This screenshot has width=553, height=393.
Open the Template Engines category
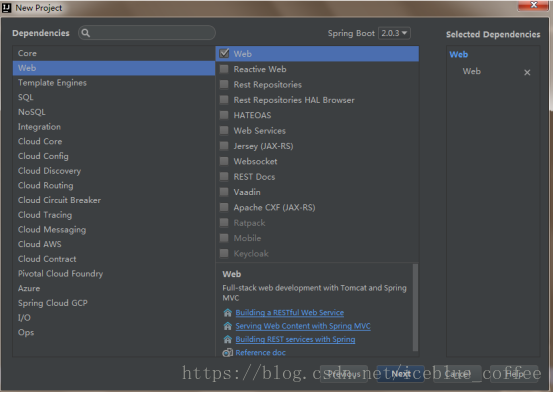coord(114,83)
